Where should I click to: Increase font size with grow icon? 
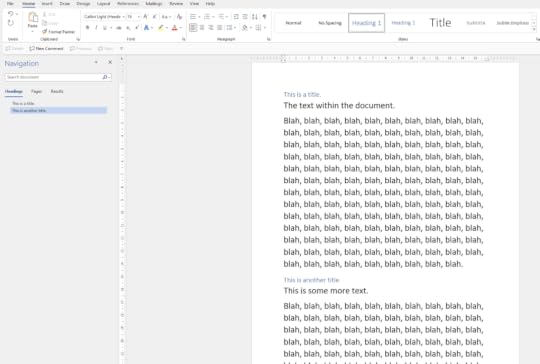pos(146,17)
